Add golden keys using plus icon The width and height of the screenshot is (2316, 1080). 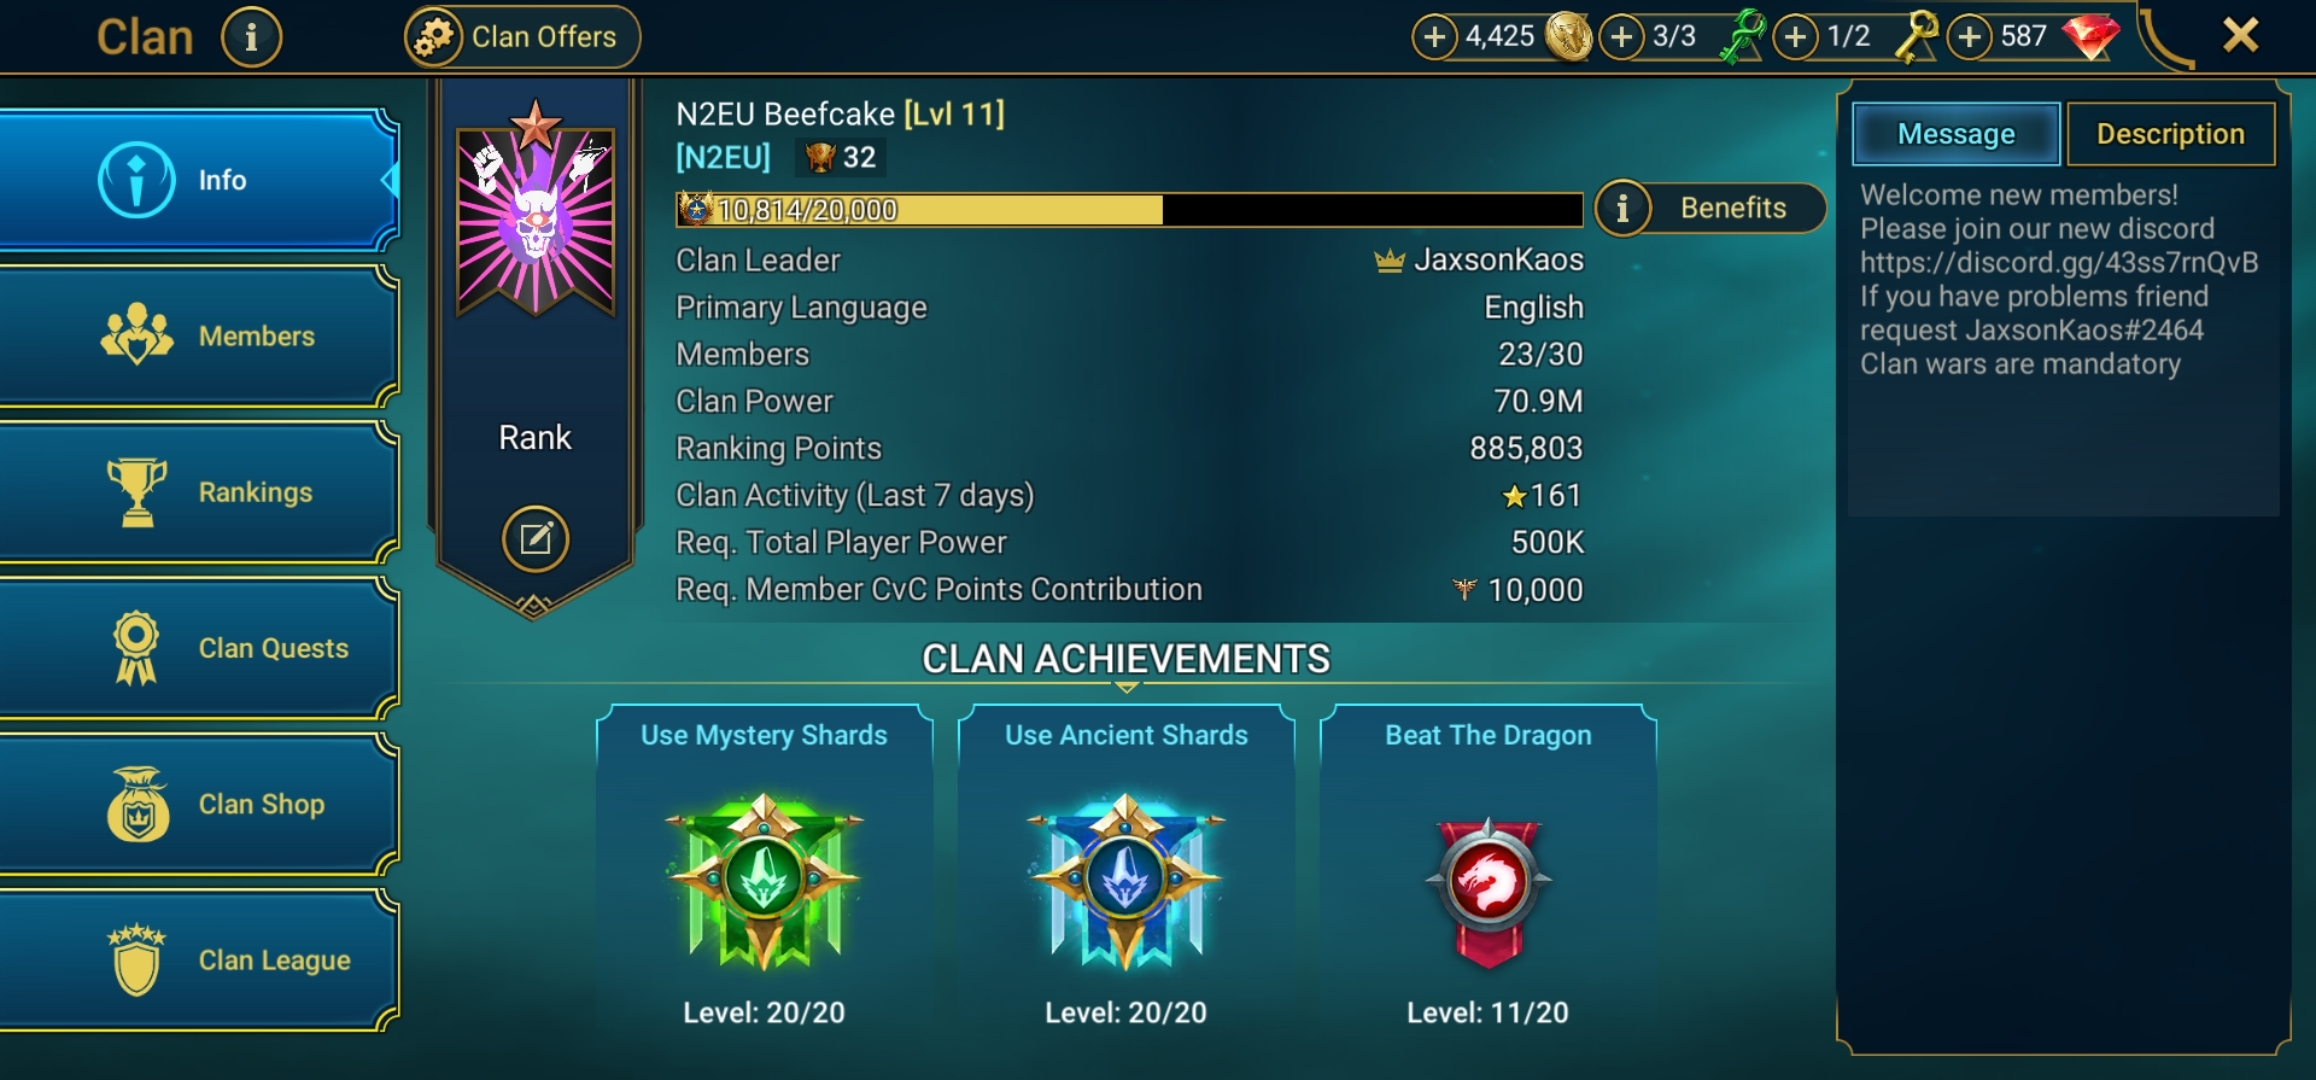(1795, 37)
